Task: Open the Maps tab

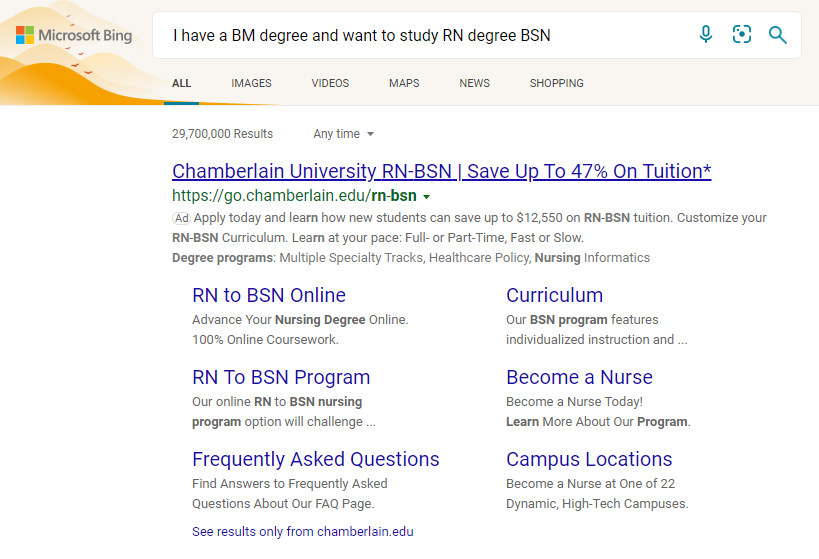Action: point(404,84)
